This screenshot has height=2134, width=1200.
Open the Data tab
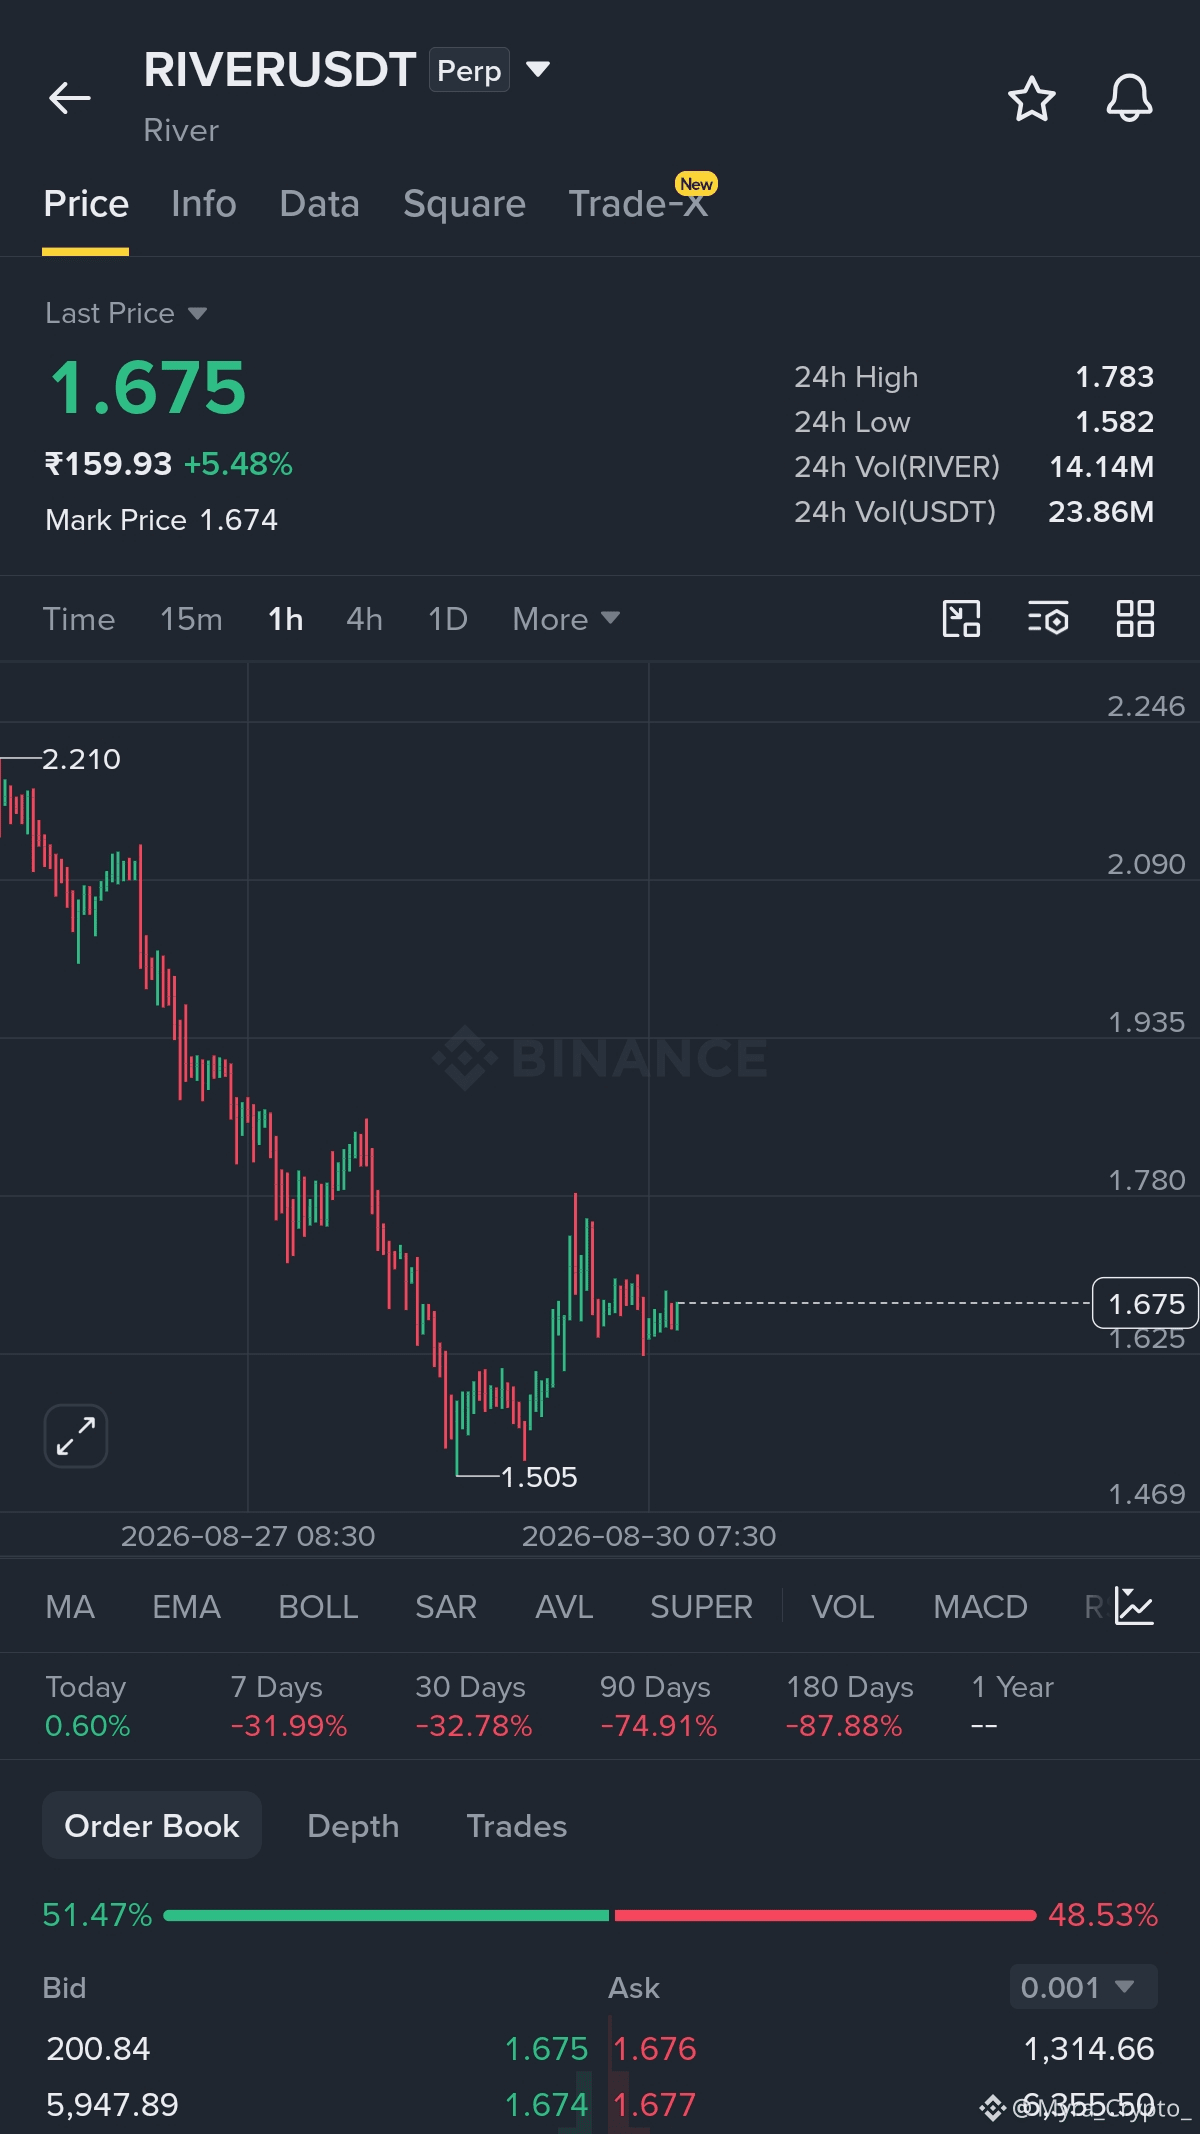(319, 204)
